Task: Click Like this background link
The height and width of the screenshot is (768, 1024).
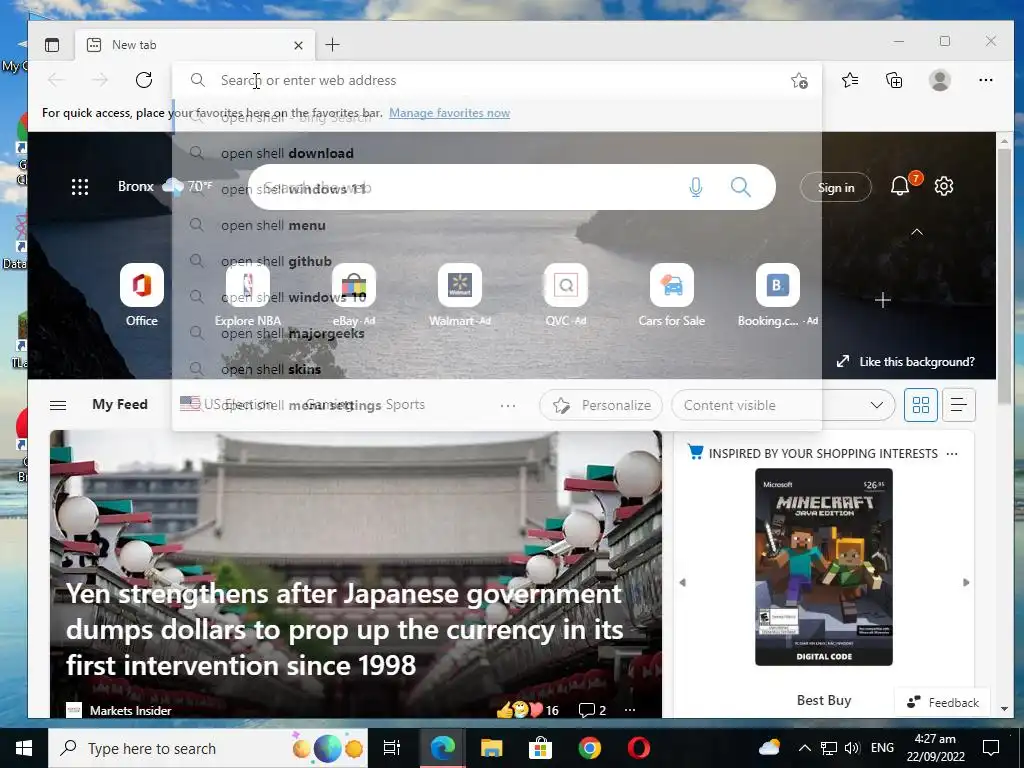Action: pos(906,362)
